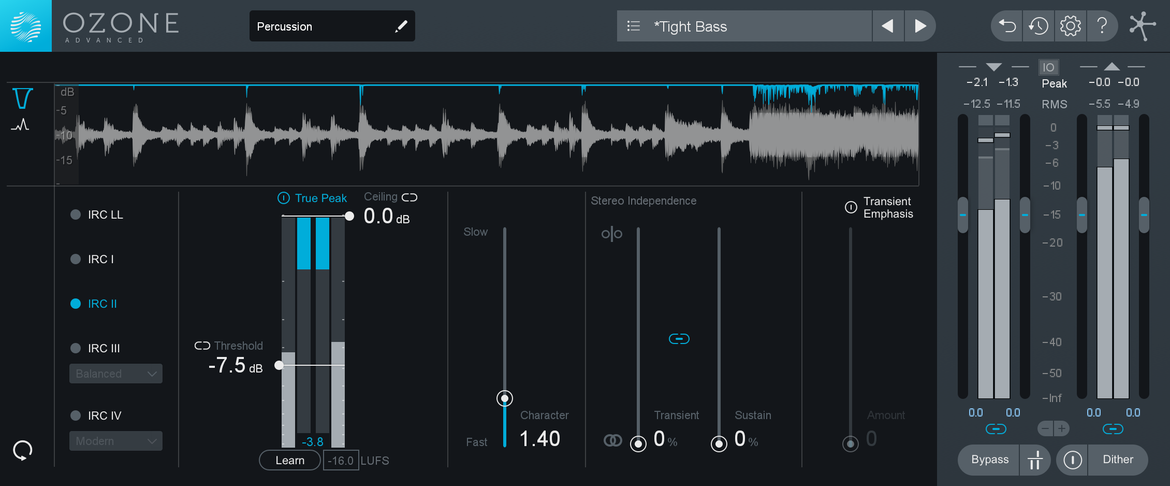Viewport: 1170px width, 486px height.
Task: Click the 0.0 dB Ceiling value
Action: (387, 217)
